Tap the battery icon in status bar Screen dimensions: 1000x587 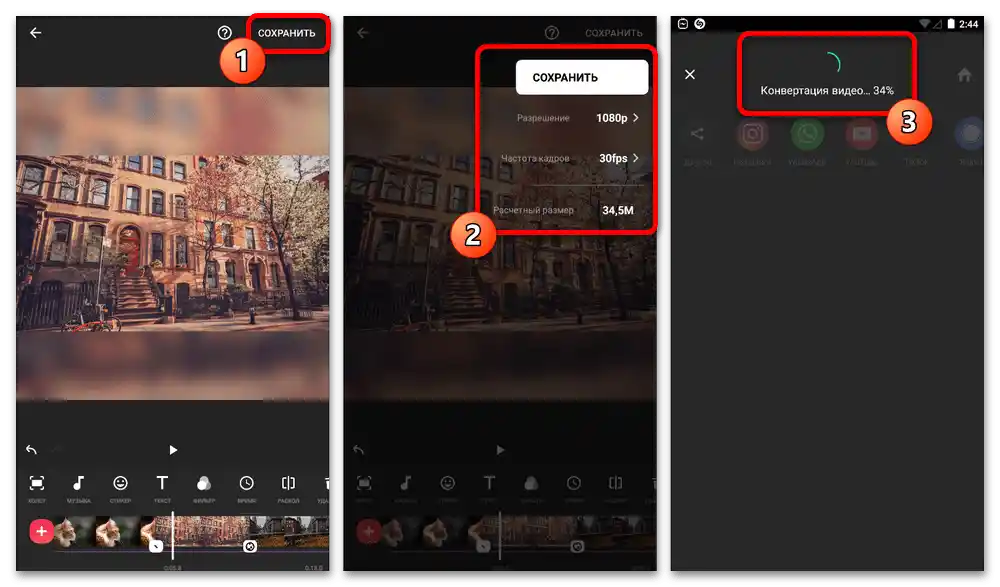(x=951, y=24)
